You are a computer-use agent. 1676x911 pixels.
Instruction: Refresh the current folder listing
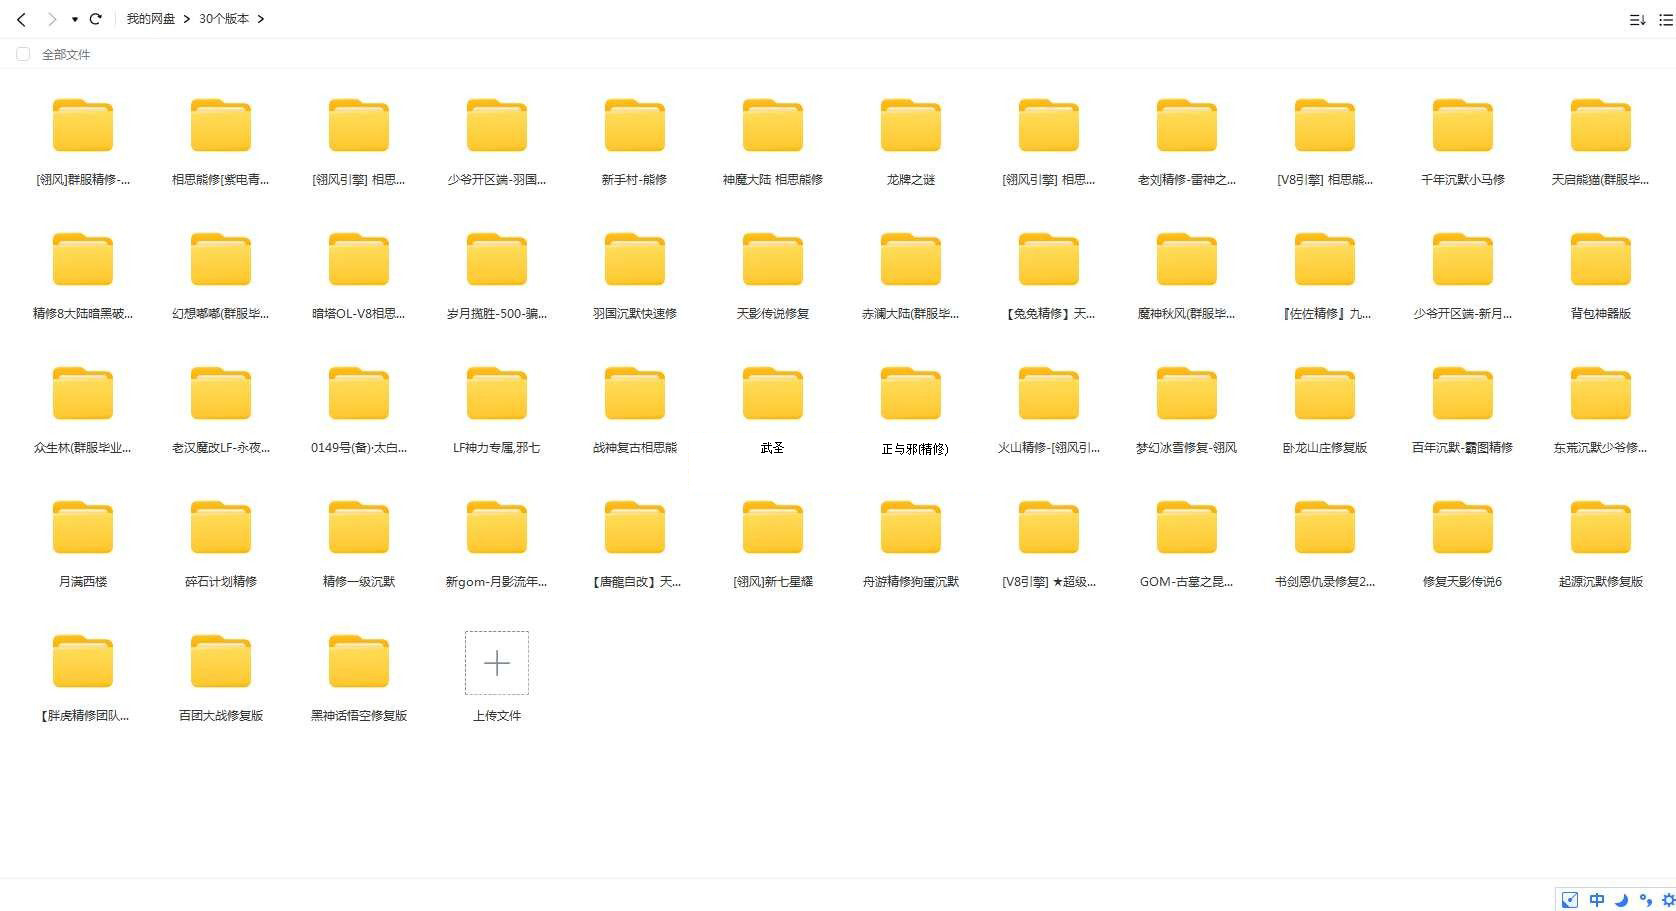[96, 19]
